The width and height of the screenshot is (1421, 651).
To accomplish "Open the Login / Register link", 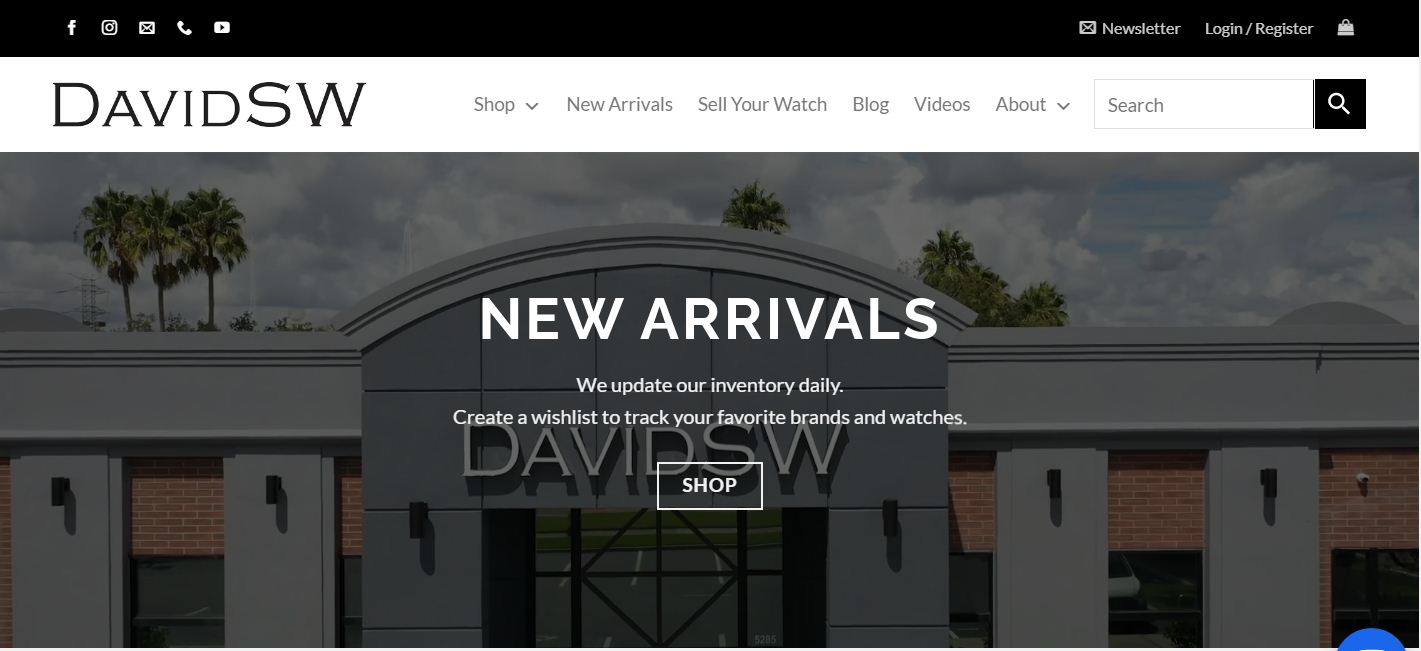I will click(x=1259, y=29).
